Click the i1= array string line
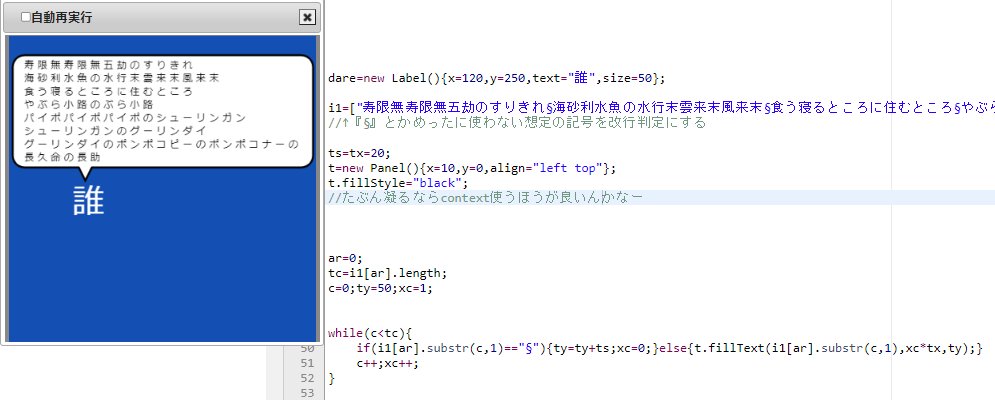Screen dimensions: 995x400 (661, 108)
